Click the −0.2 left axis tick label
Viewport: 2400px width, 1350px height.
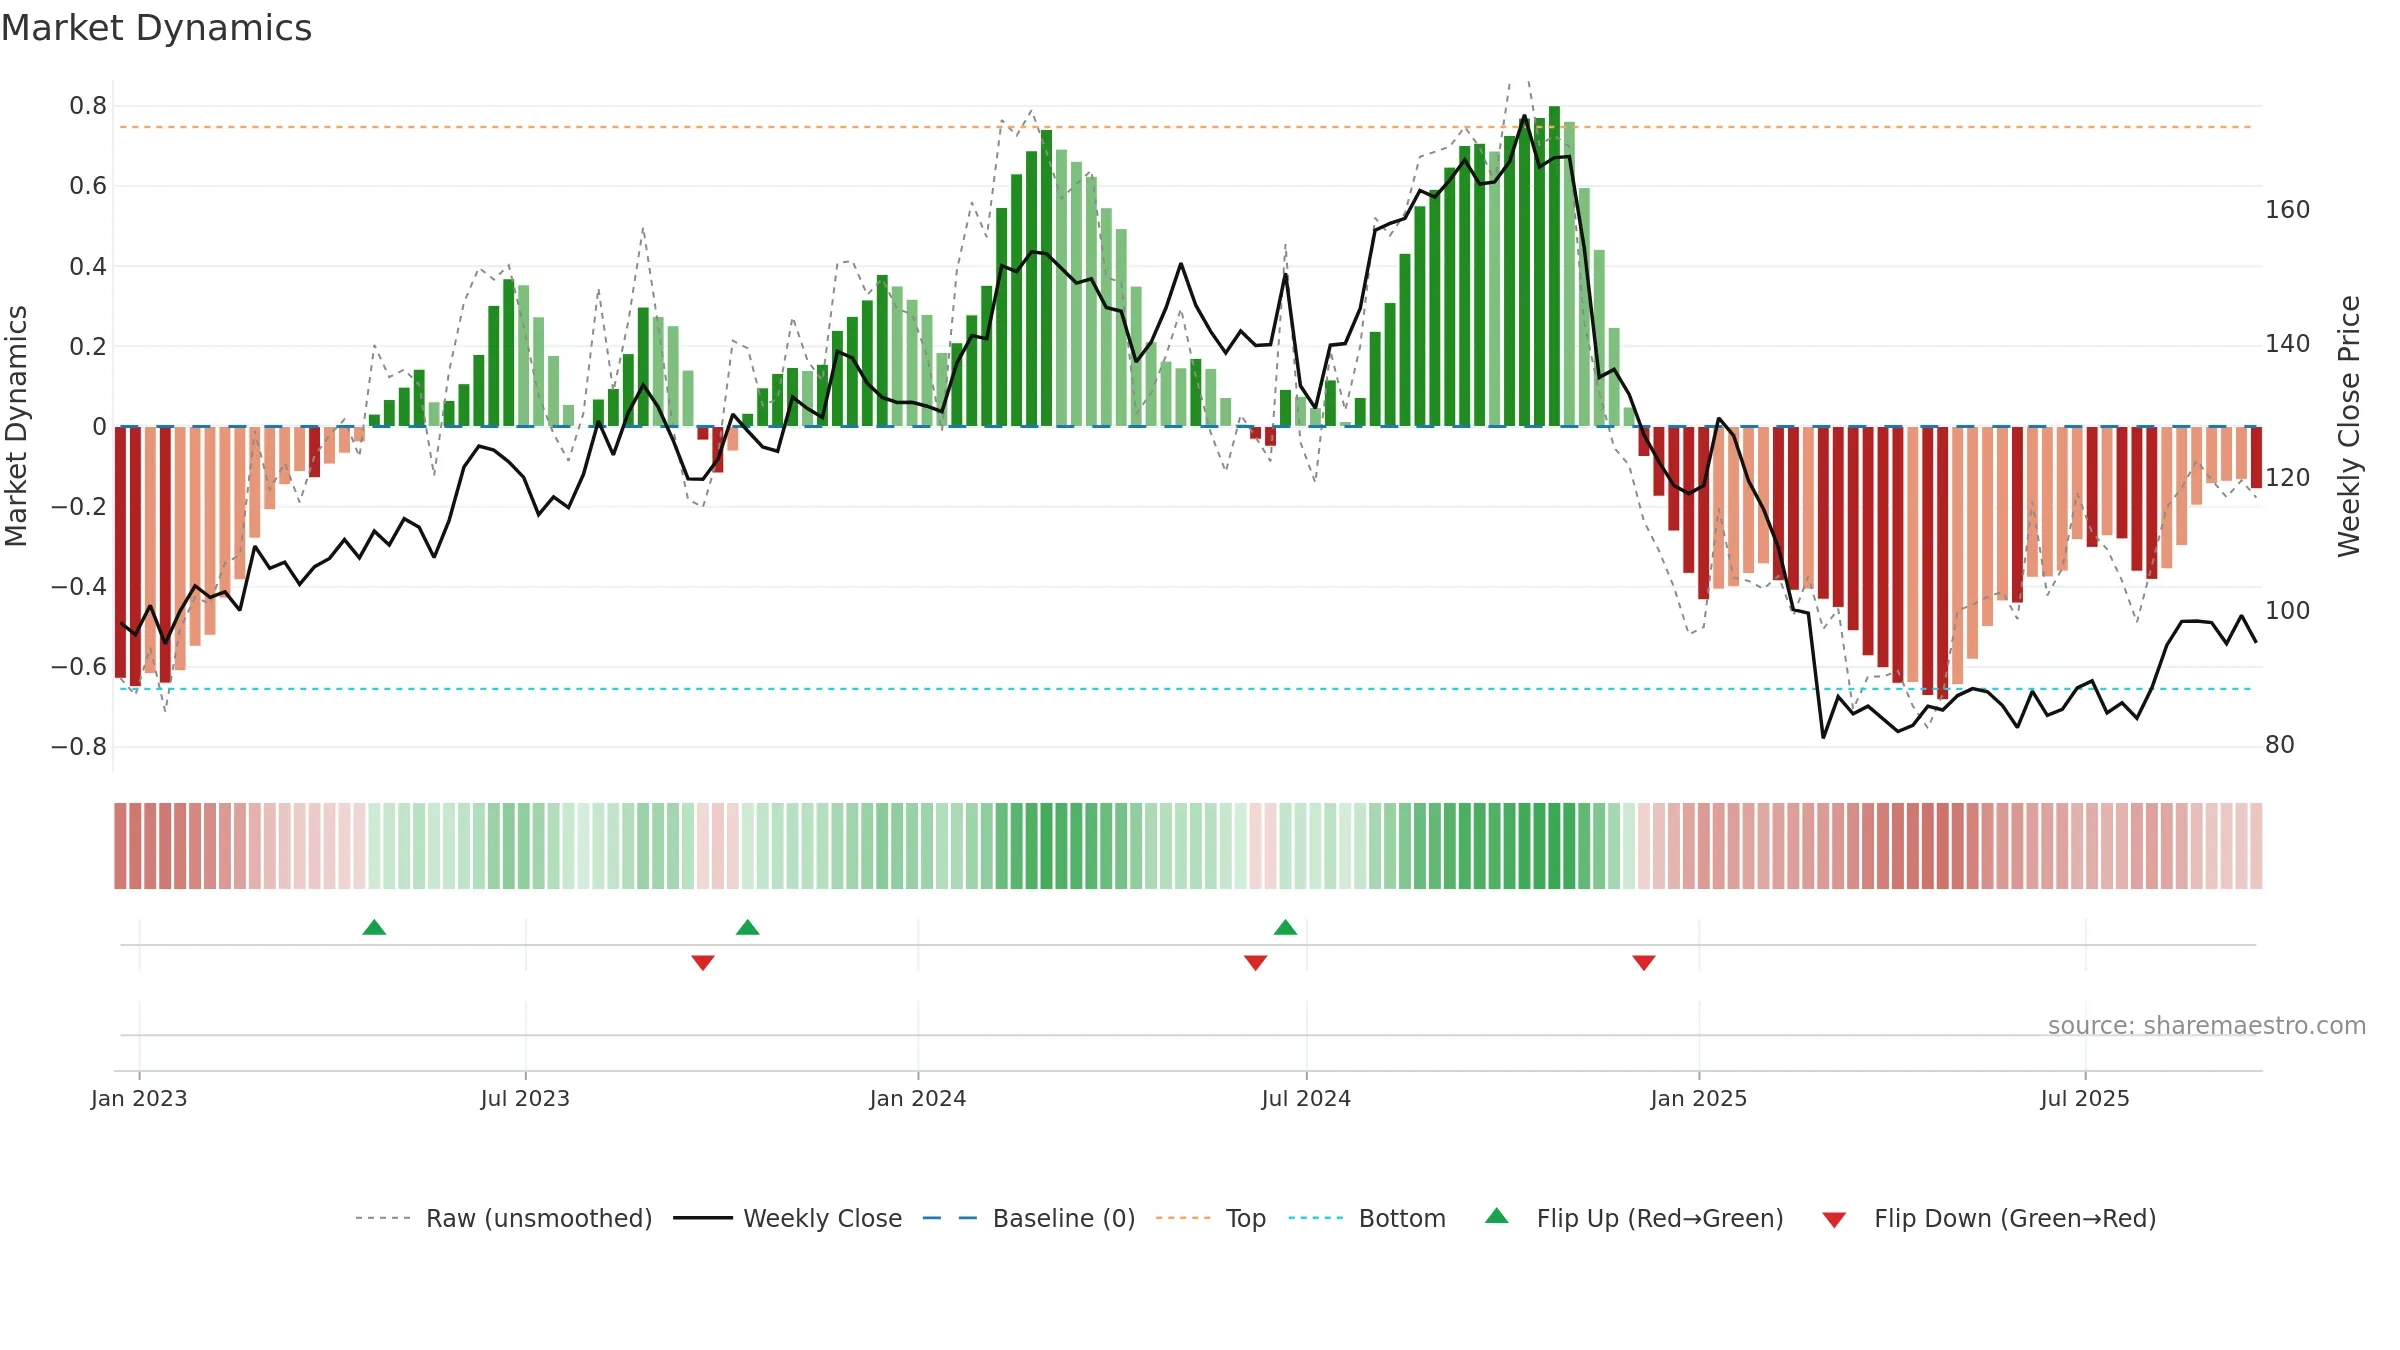pos(79,506)
